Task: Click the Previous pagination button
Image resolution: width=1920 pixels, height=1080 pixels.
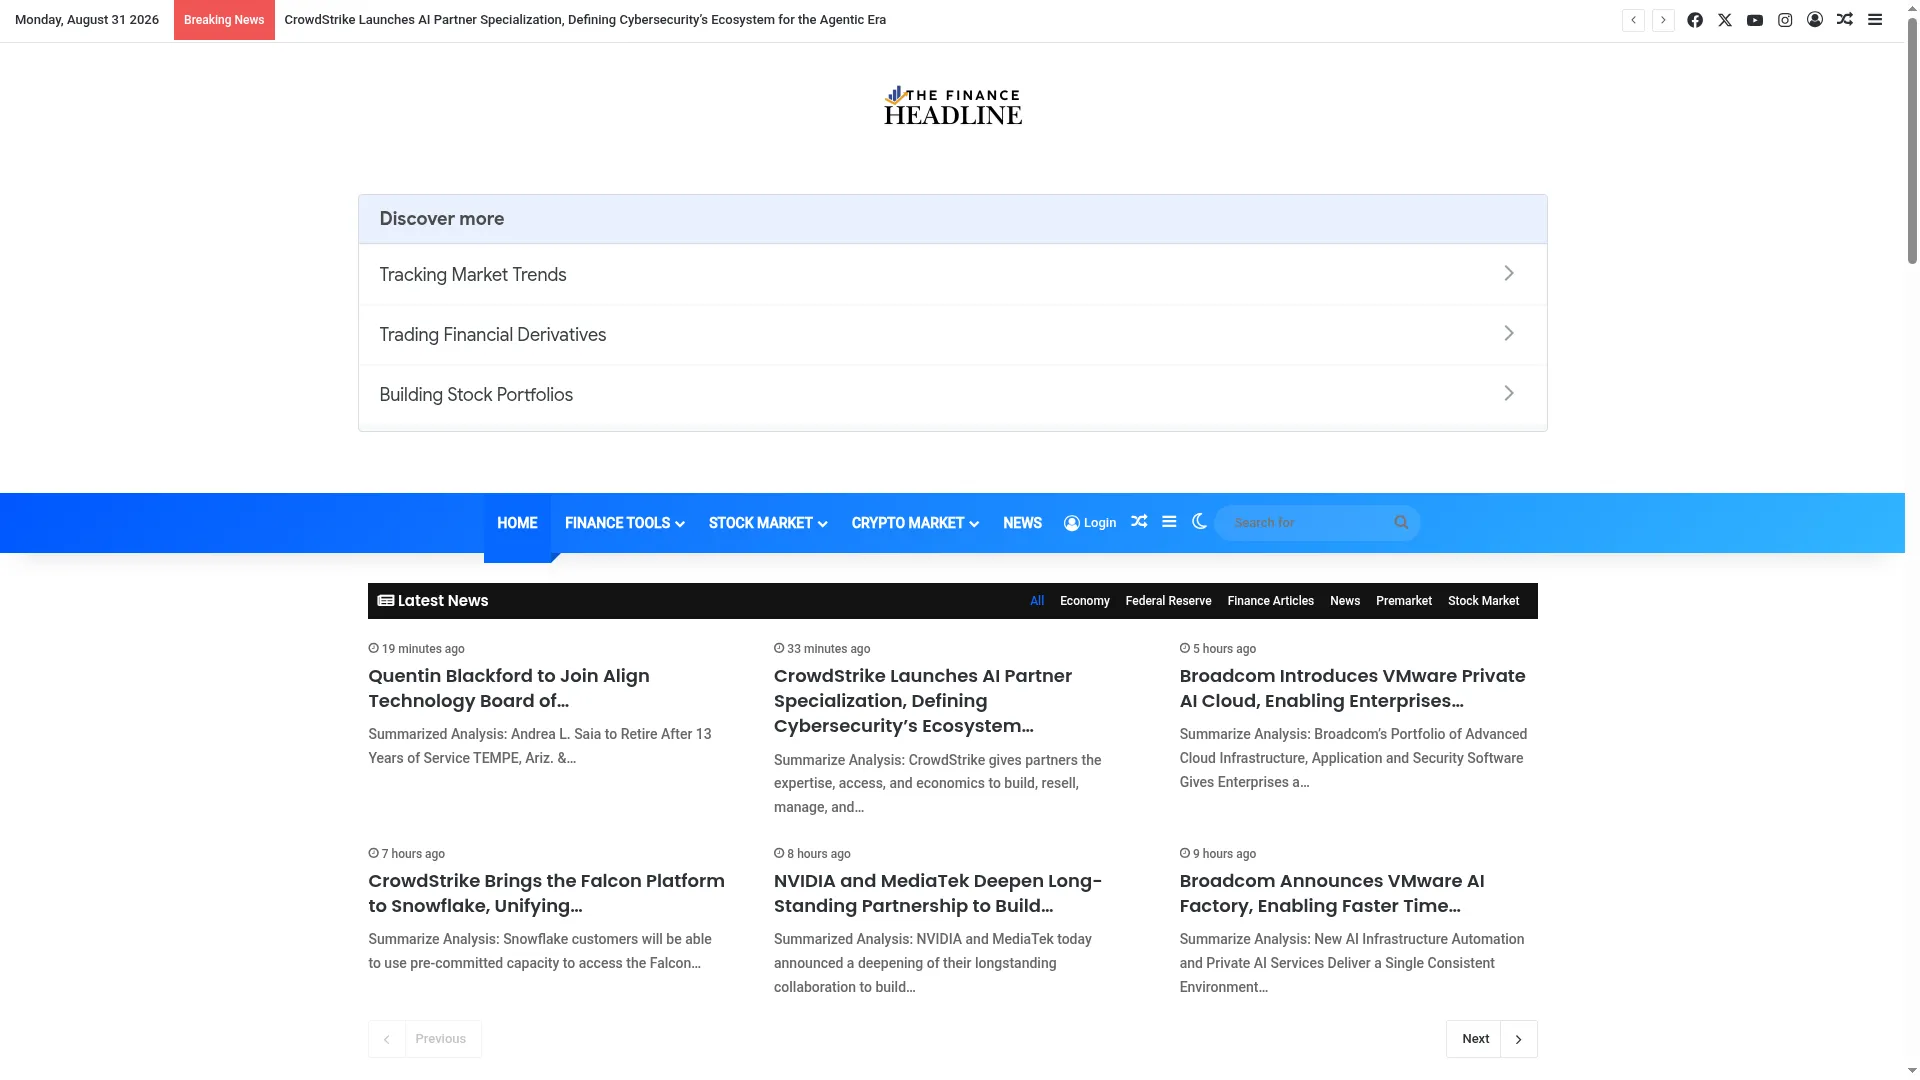Action: point(425,1039)
